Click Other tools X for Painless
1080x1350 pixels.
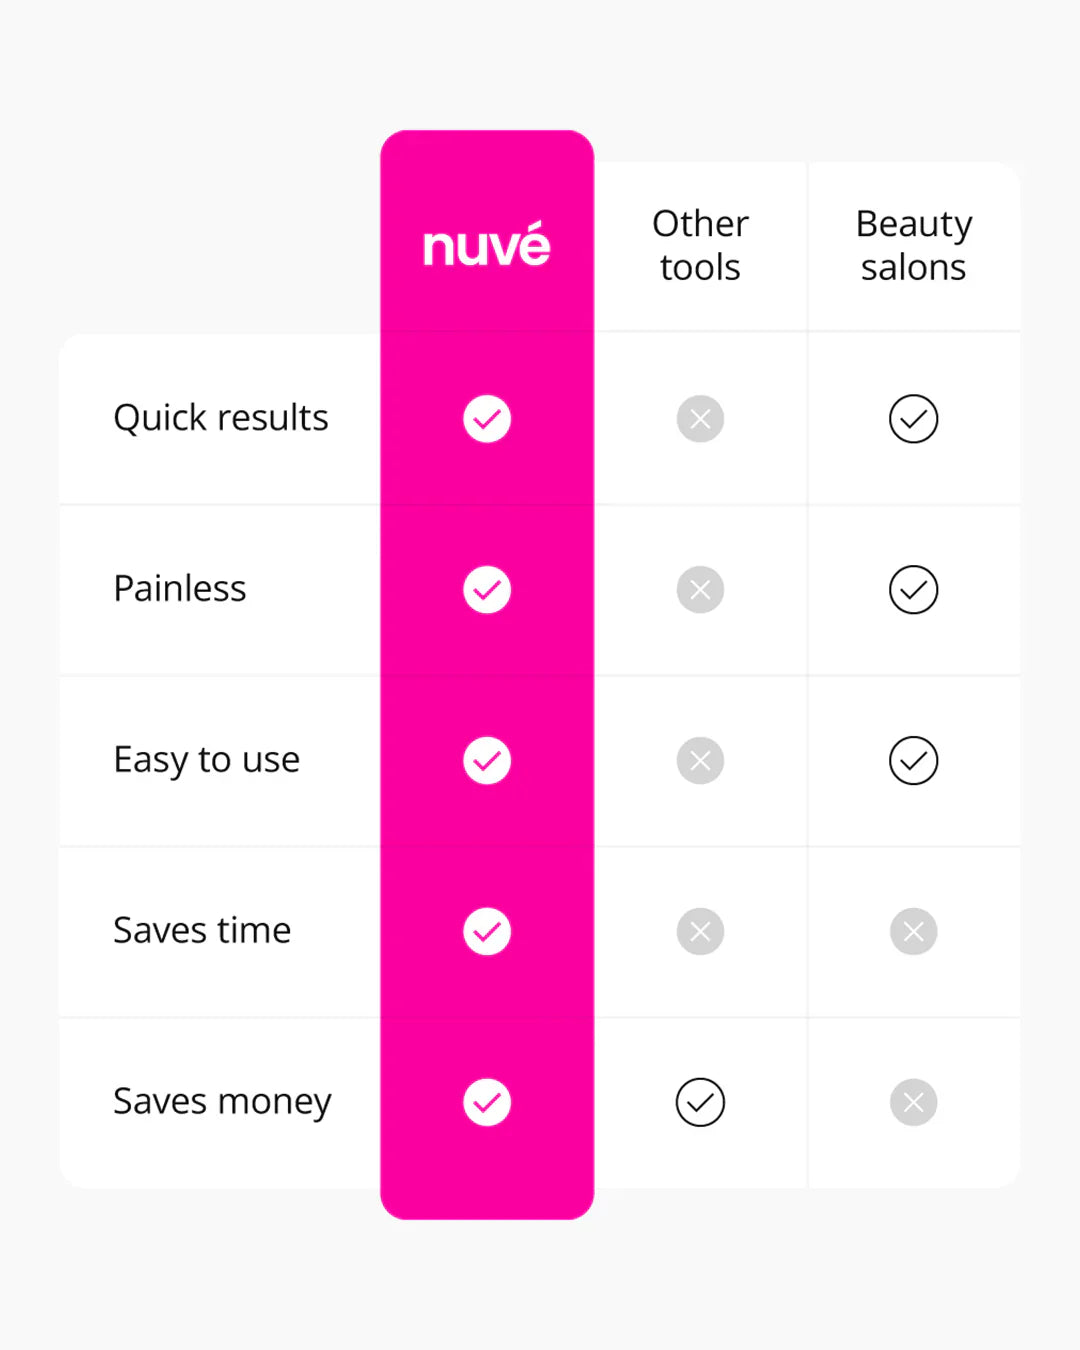(700, 590)
